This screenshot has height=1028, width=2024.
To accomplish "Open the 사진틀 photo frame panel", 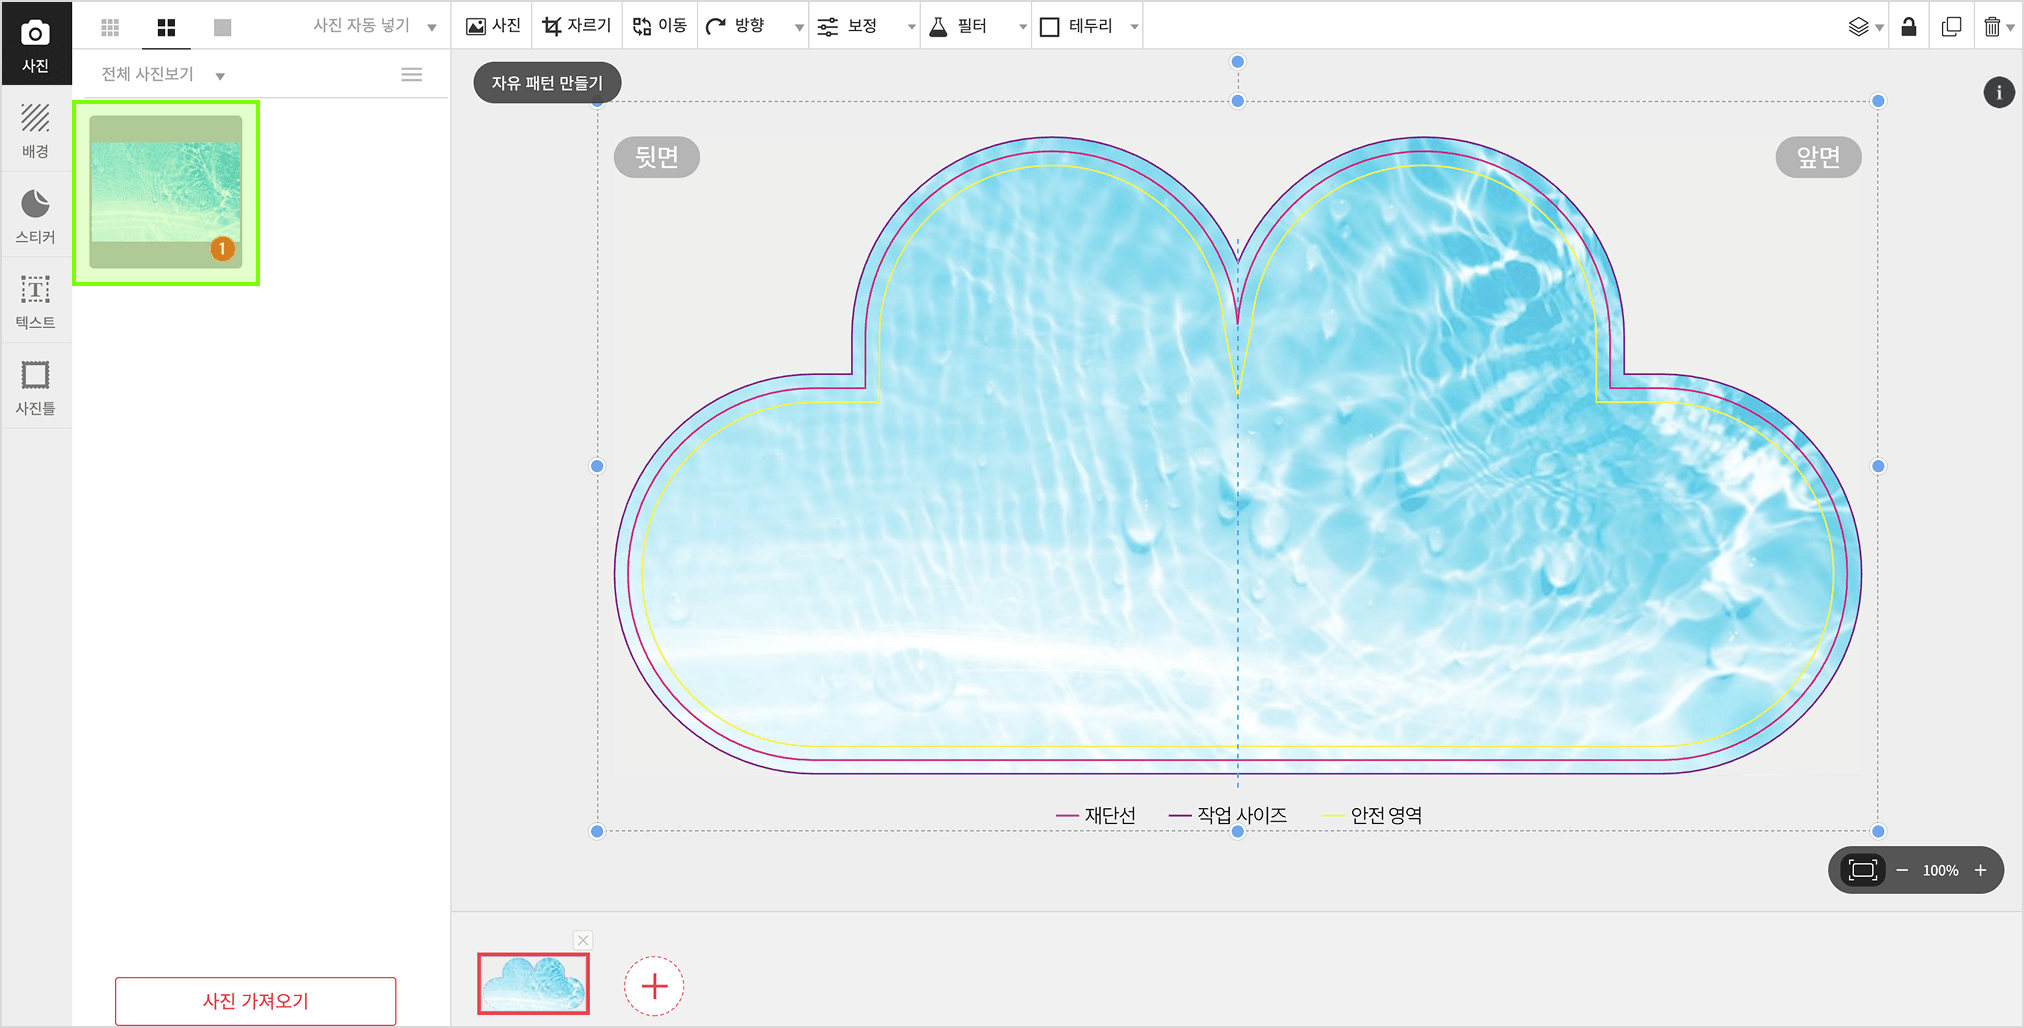I will (x=36, y=388).
